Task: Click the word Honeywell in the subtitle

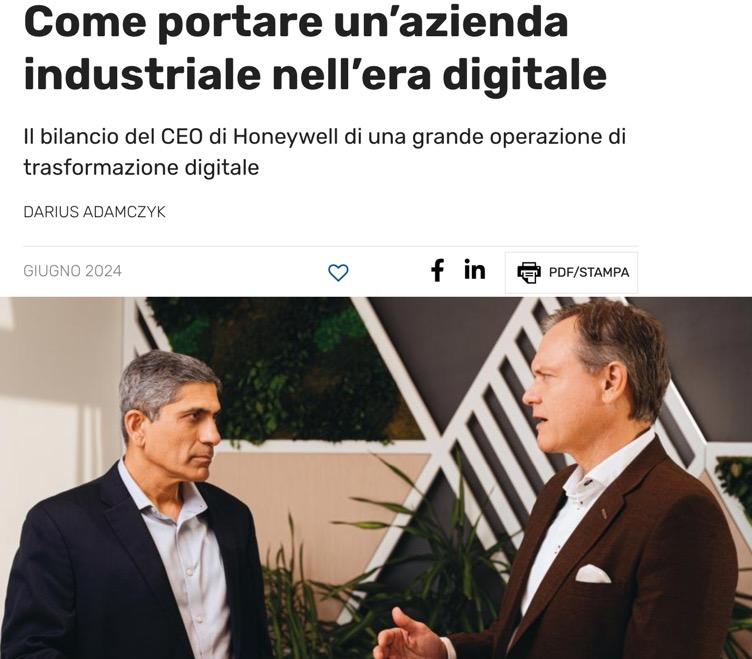Action: (286, 137)
